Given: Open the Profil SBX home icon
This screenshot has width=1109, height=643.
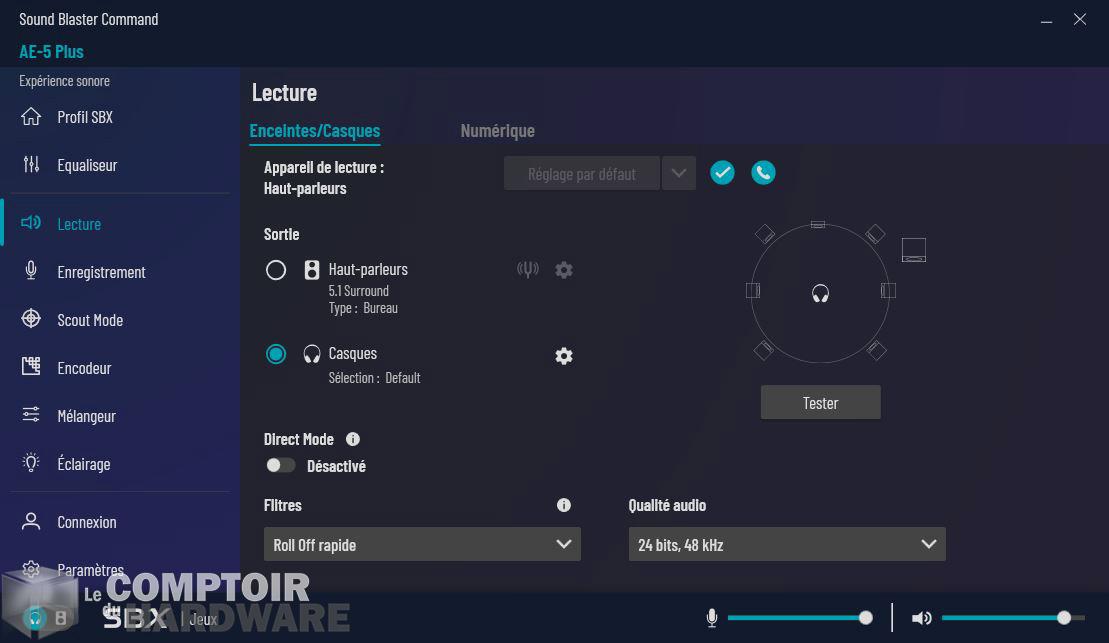Looking at the screenshot, I should point(31,117).
